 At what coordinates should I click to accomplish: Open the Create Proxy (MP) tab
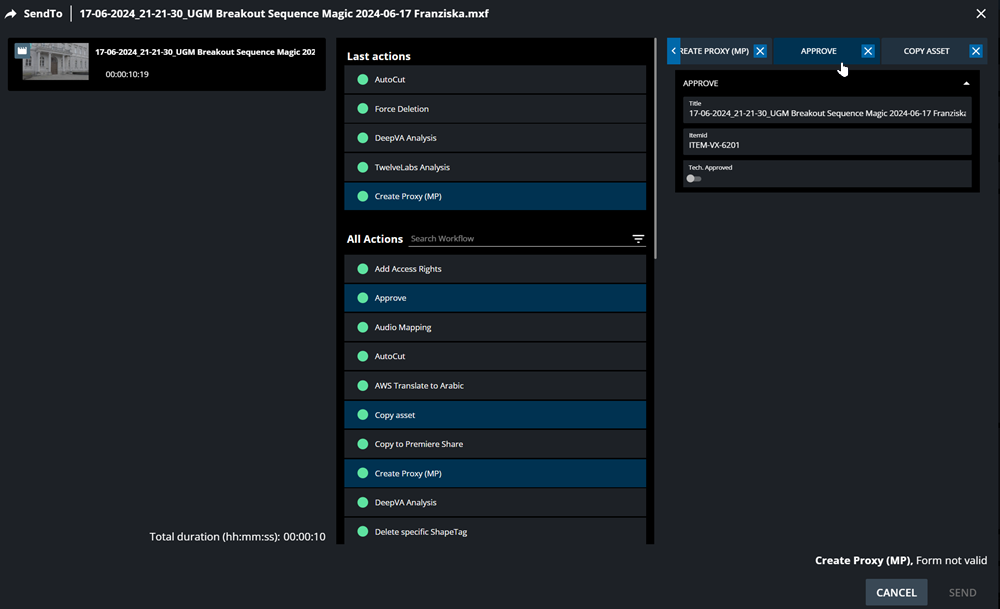(x=714, y=51)
